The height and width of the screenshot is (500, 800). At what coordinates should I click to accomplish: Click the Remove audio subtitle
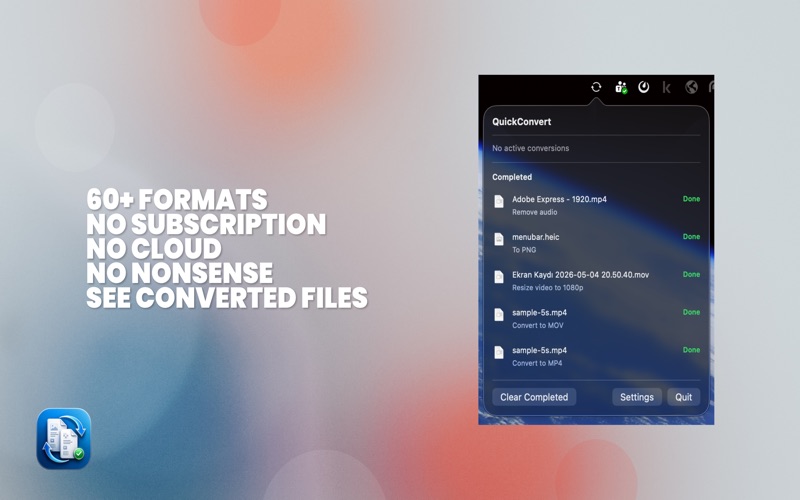tap(535, 212)
